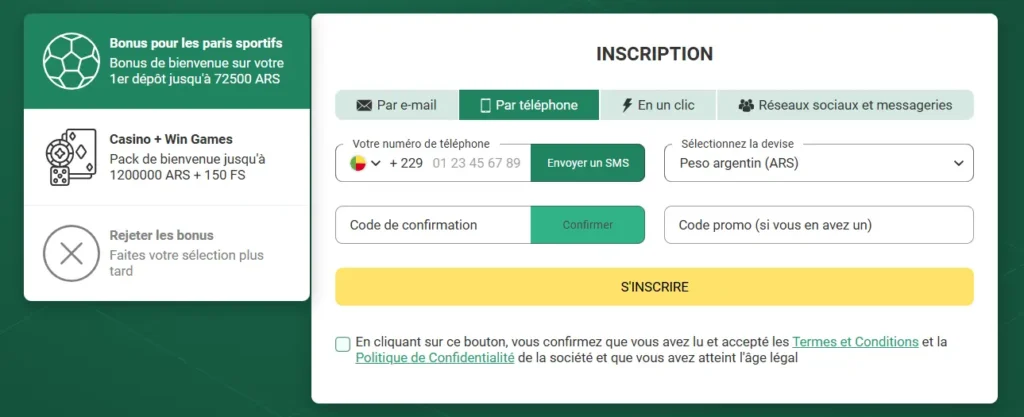Click the X circle reject bonus icon
Screen dimensions: 1024x417
[x=71, y=253]
